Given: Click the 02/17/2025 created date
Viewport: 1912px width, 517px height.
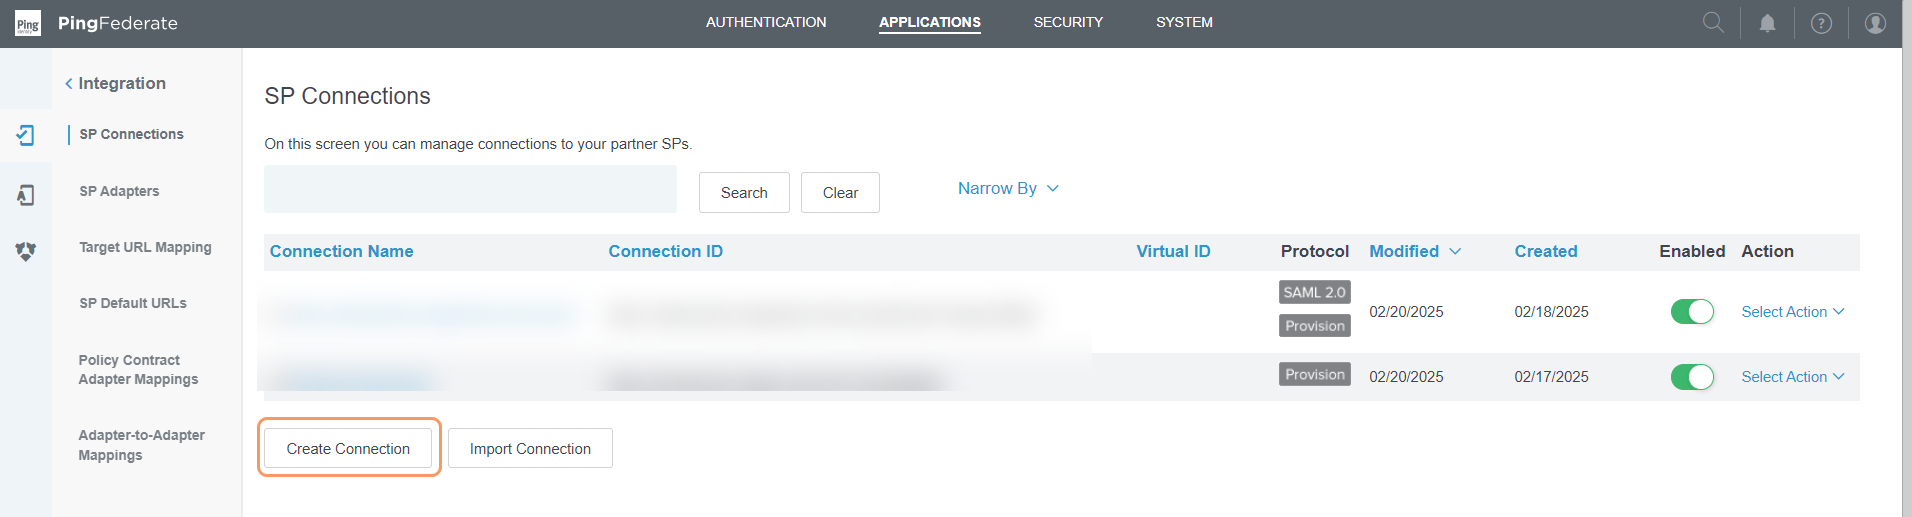Looking at the screenshot, I should point(1551,377).
